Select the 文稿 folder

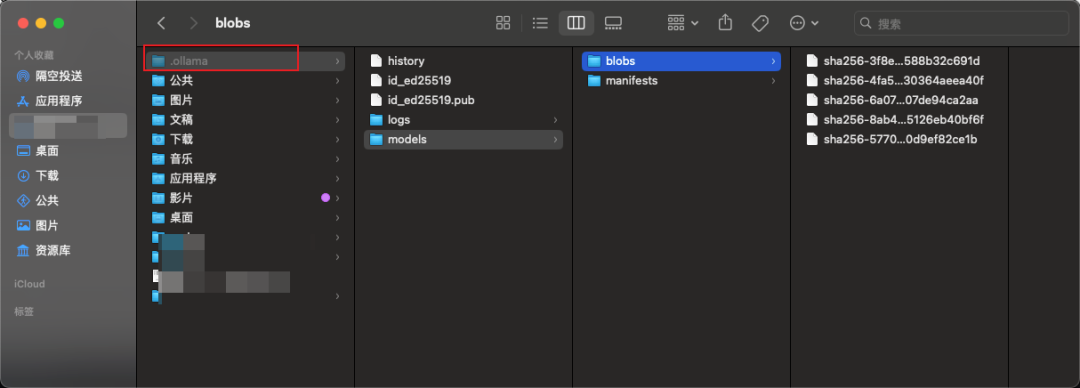point(246,120)
